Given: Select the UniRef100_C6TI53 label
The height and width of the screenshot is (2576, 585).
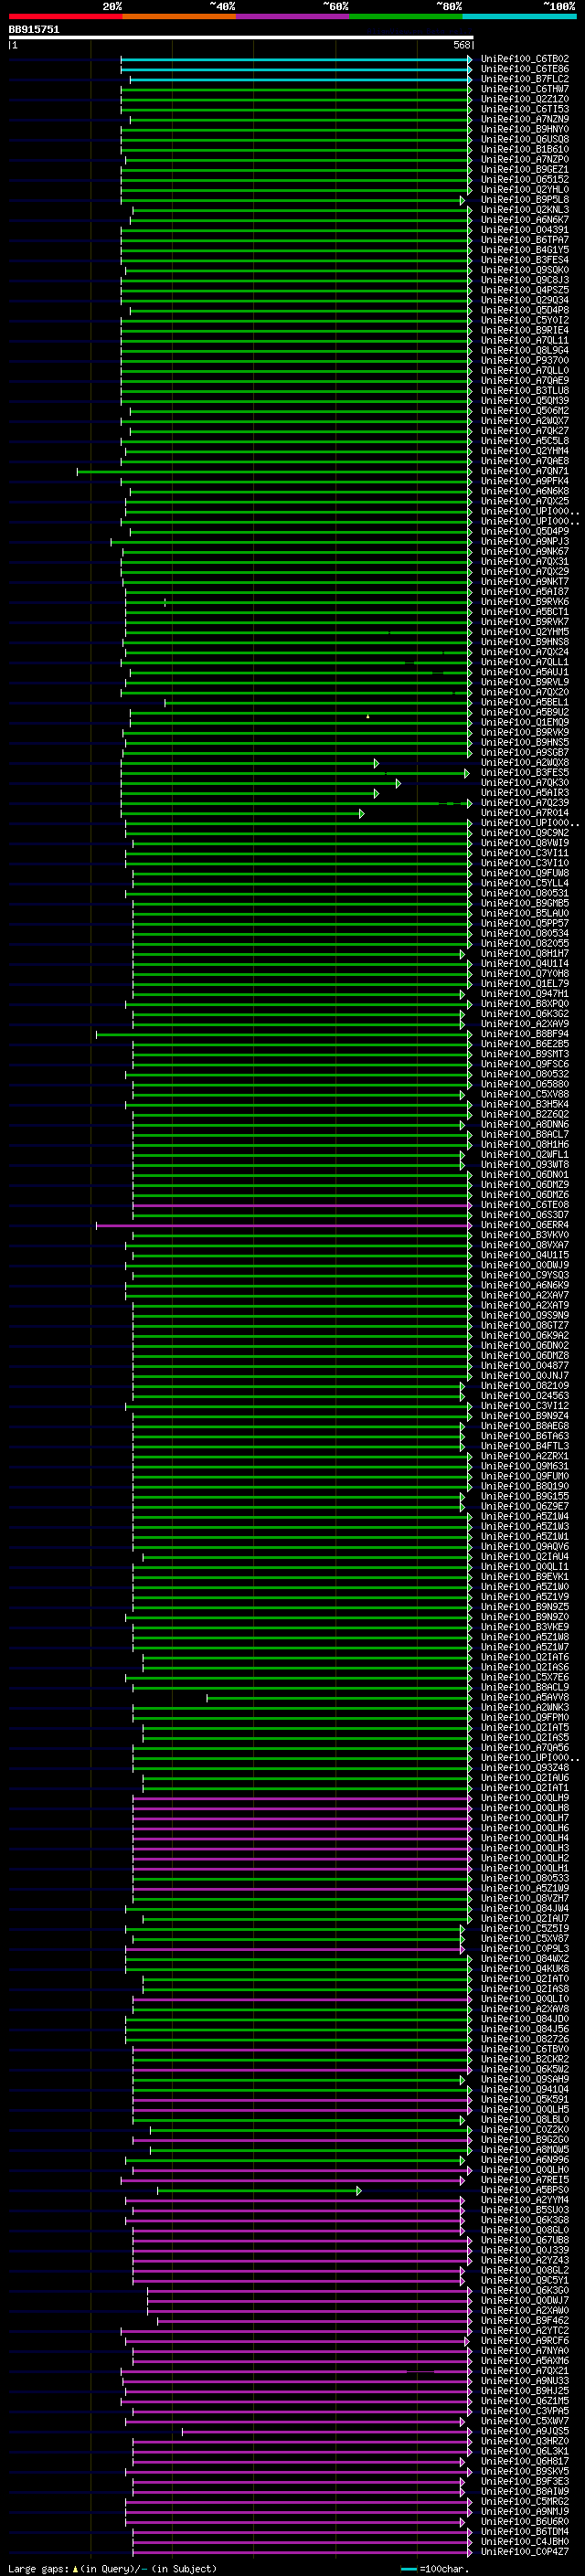Looking at the screenshot, I should coord(525,109).
